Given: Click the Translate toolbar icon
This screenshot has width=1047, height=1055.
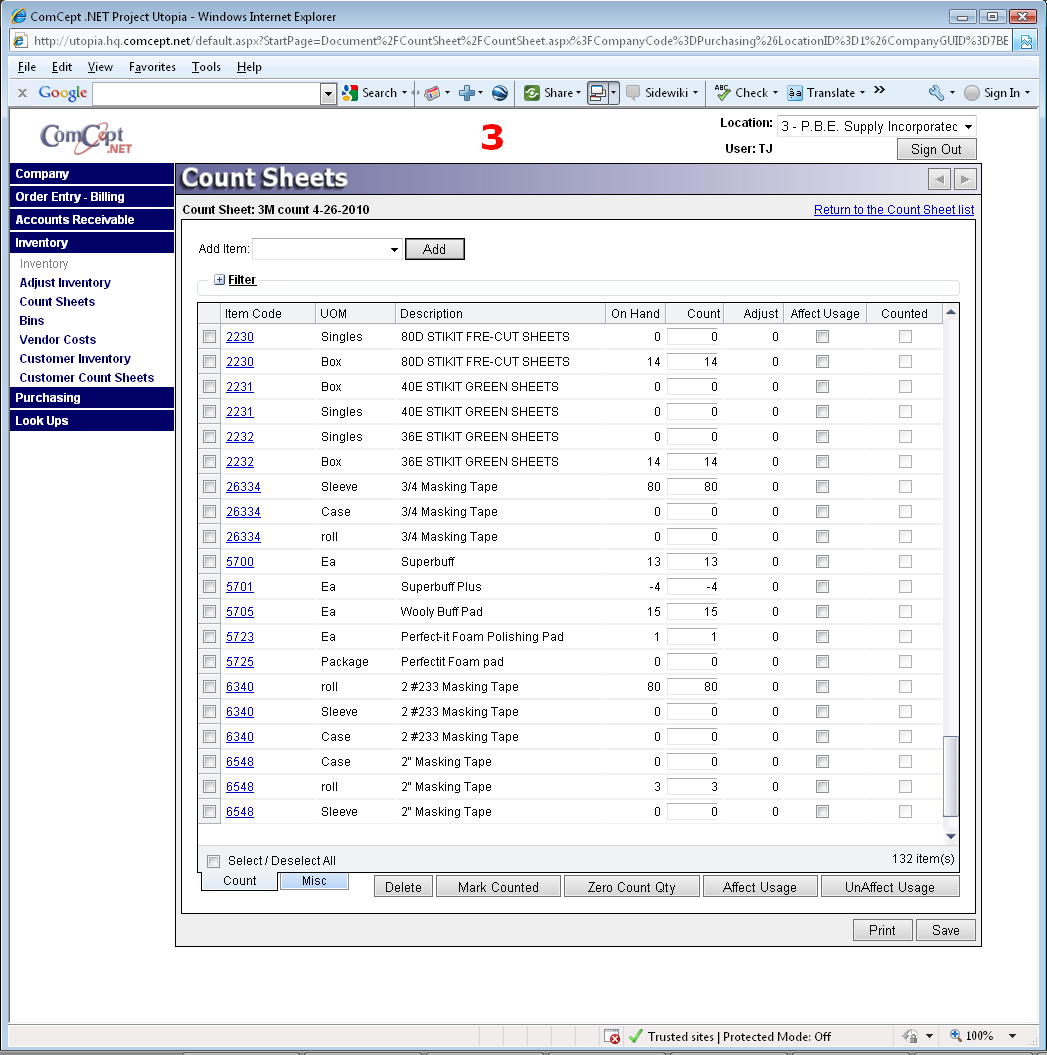Looking at the screenshot, I should point(796,93).
